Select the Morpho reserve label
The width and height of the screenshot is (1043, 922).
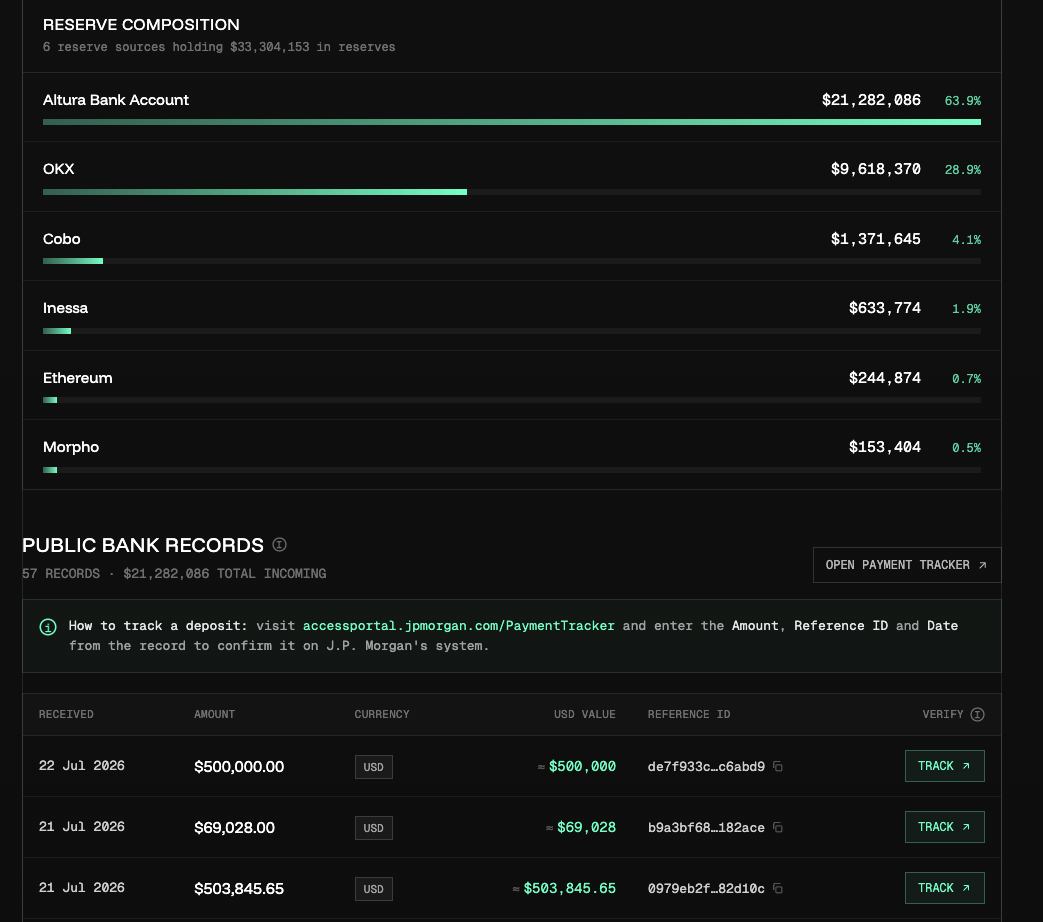[71, 447]
